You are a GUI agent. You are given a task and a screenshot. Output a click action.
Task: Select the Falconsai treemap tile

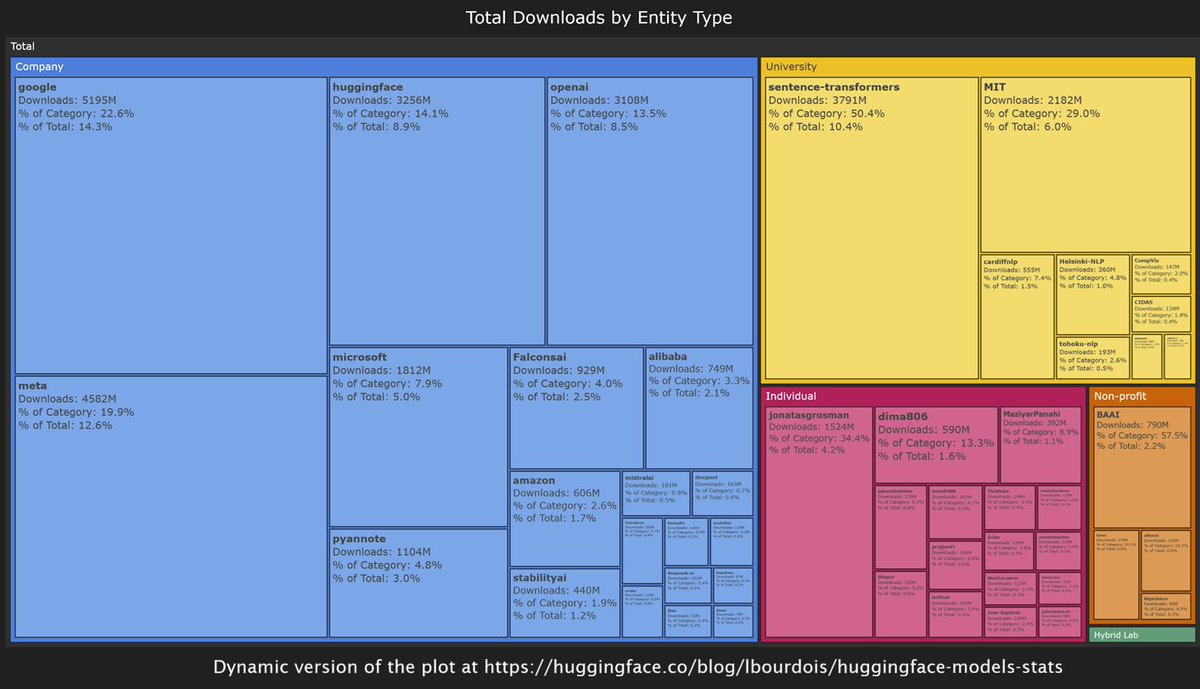576,408
